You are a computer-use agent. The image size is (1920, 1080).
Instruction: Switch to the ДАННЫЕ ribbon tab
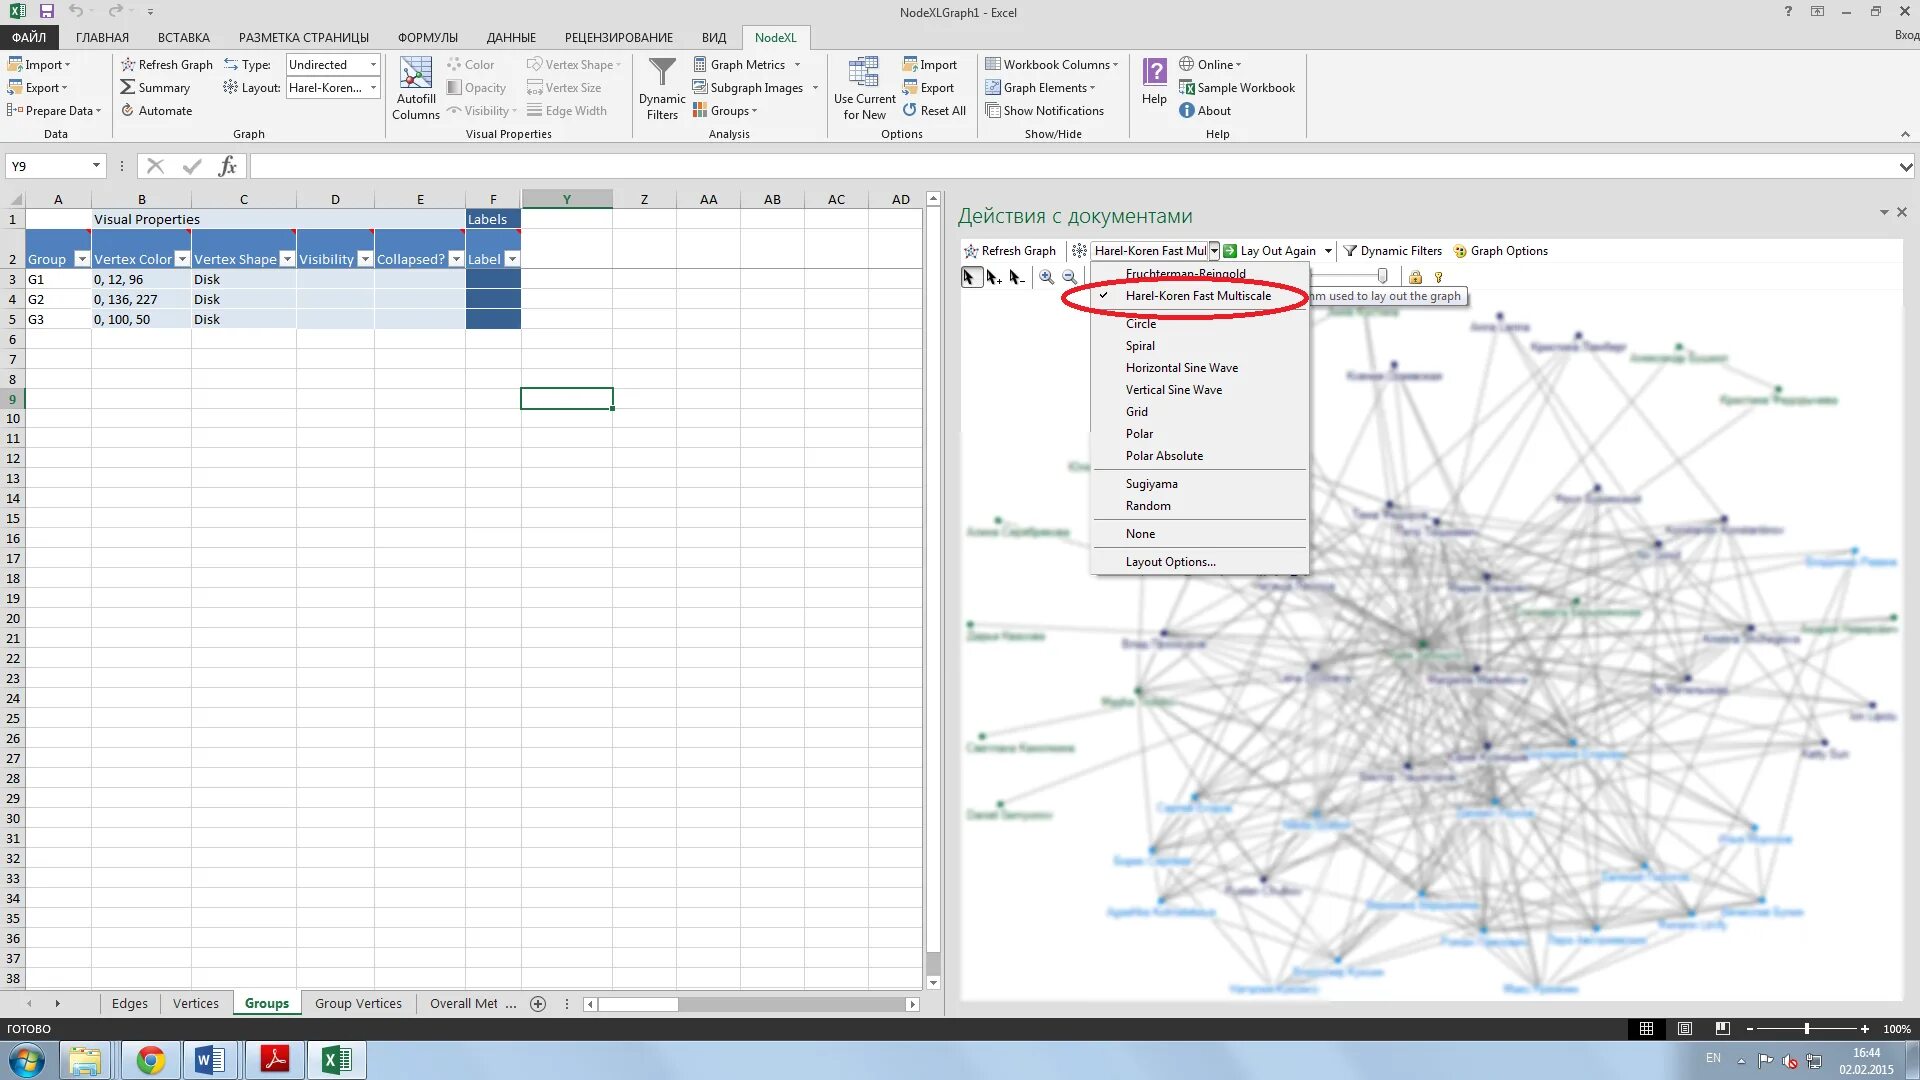[511, 37]
